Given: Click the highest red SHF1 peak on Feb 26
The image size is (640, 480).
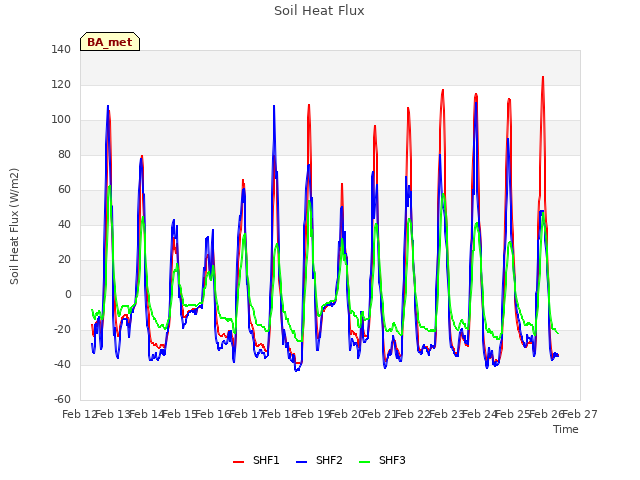Looking at the screenshot, I should pos(543,77).
